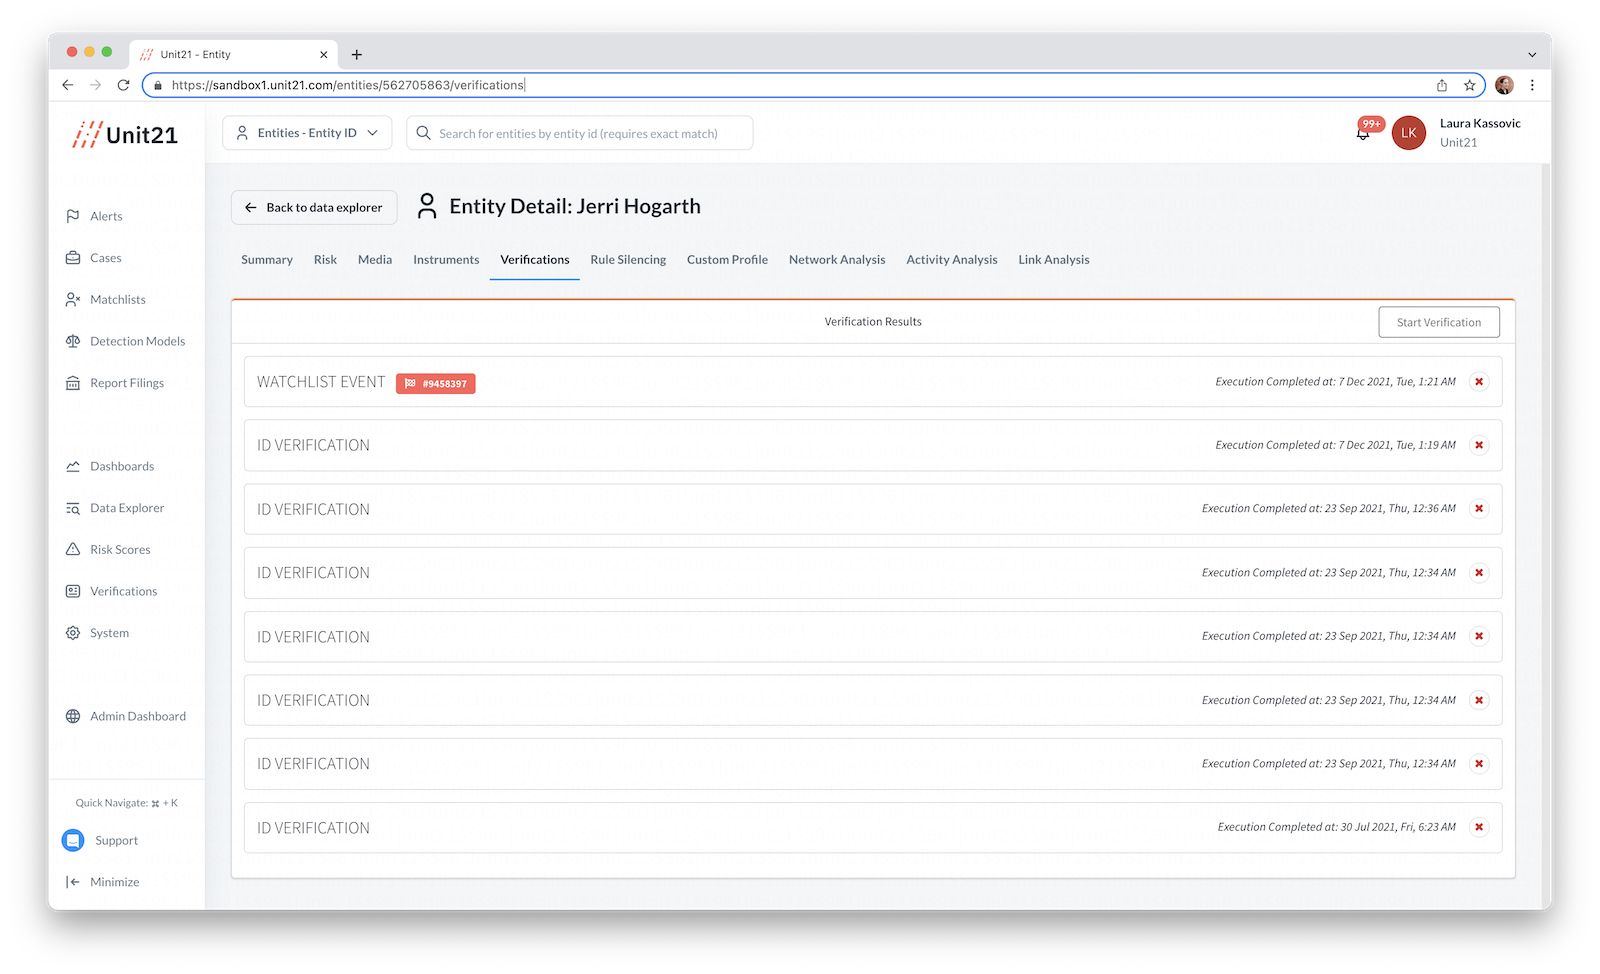Select the Verifications tab
Screen dimensions: 1600x974
pos(535,260)
